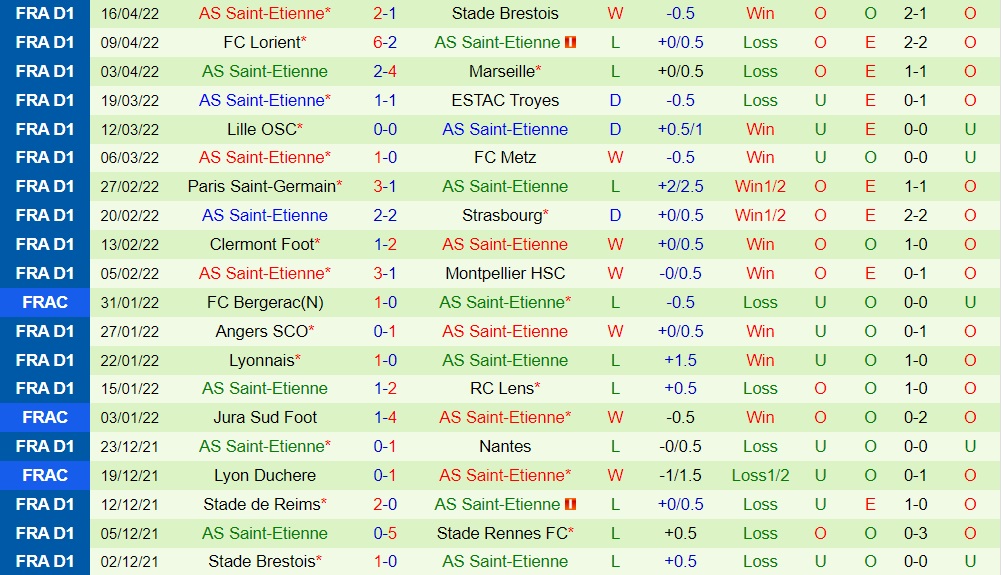Open the Lyon Duchere team page
The width and height of the screenshot is (1001, 575).
(265, 476)
